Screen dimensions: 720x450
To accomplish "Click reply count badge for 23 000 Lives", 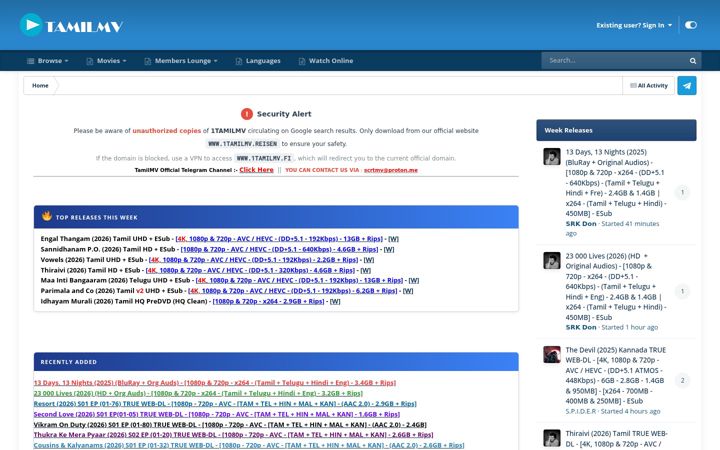I will point(682,291).
